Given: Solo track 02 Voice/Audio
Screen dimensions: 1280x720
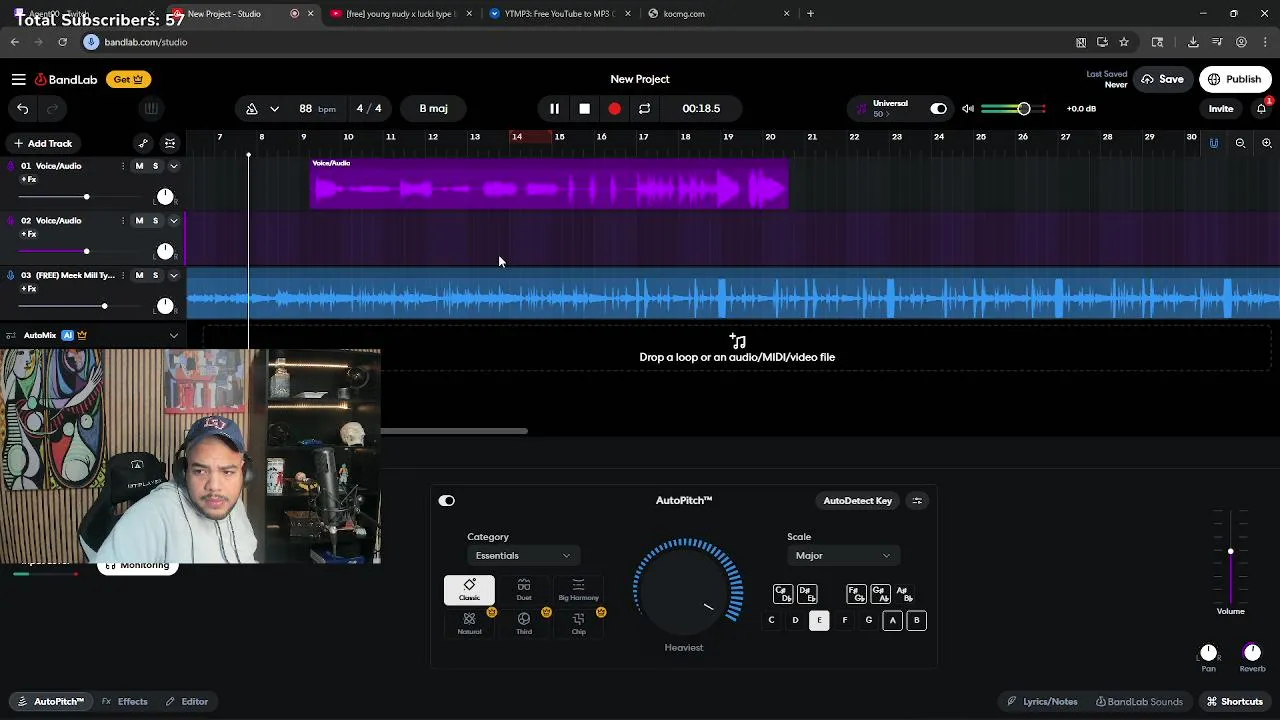Looking at the screenshot, I should (x=155, y=221).
